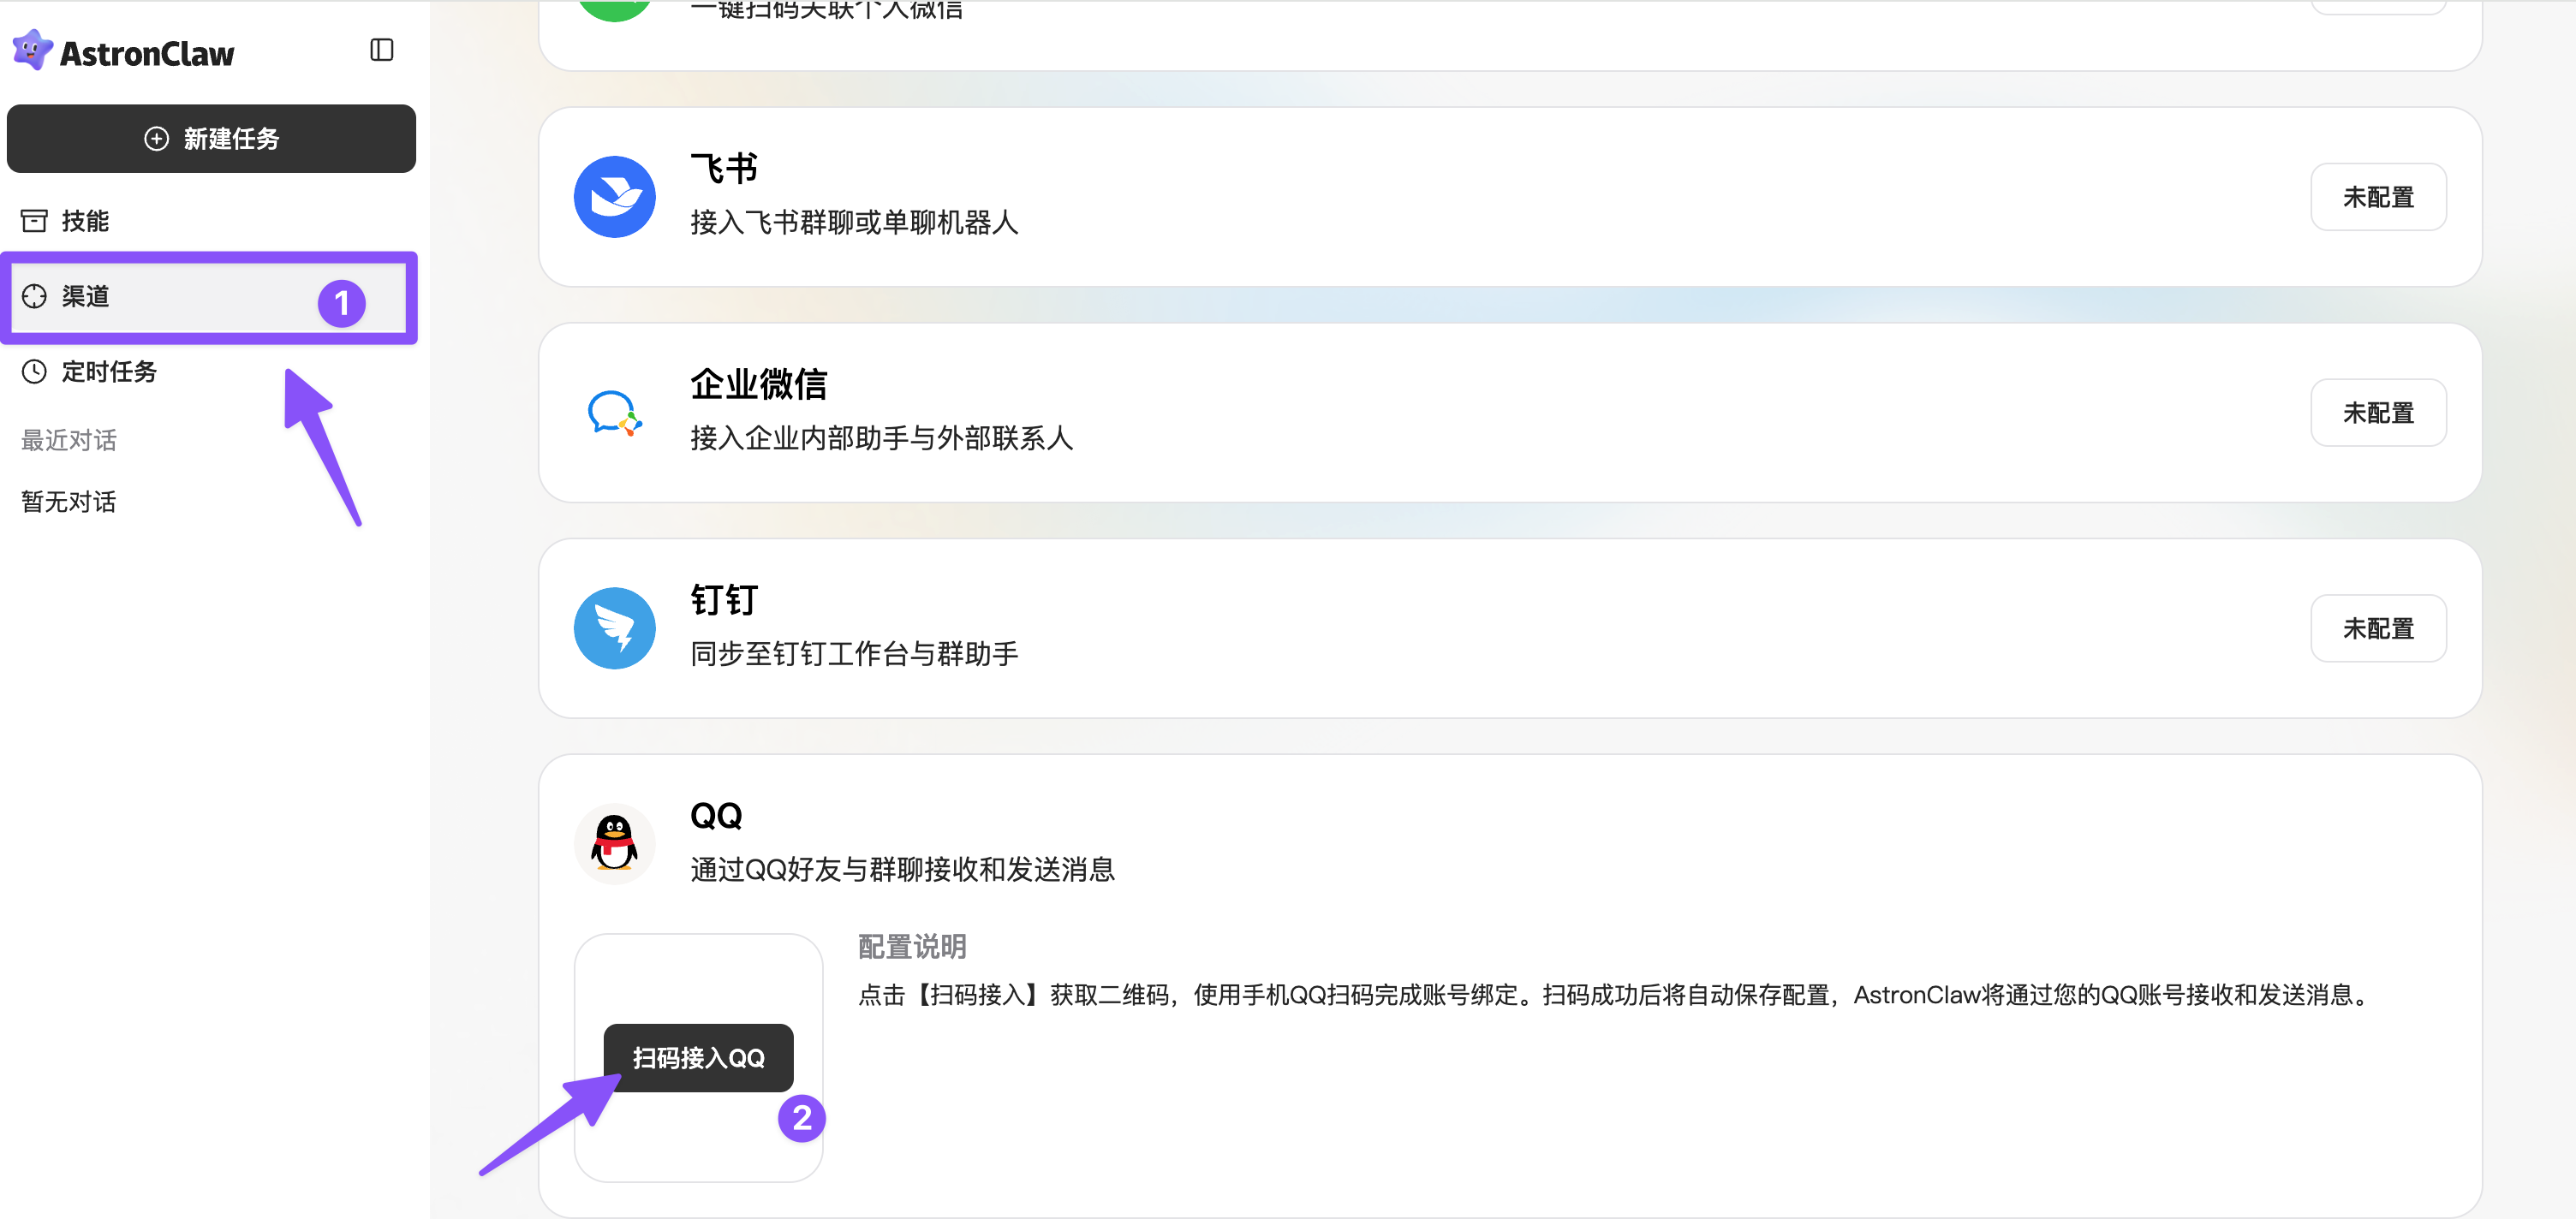
Task: Click the 配置说明 heading
Action: 912,946
